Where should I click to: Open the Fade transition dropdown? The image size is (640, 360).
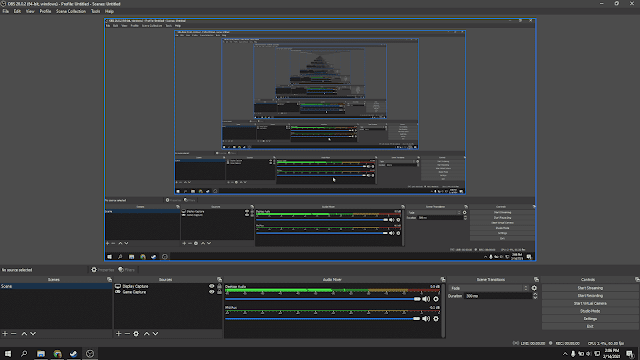[489, 288]
